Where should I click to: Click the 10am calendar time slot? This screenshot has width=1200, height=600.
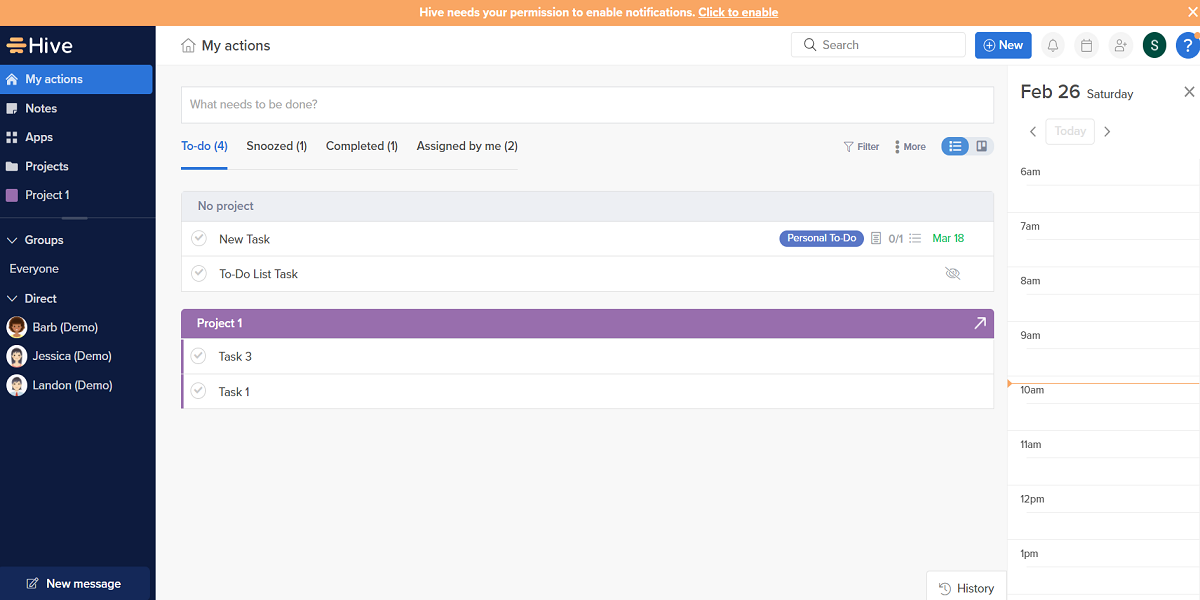[1104, 403]
